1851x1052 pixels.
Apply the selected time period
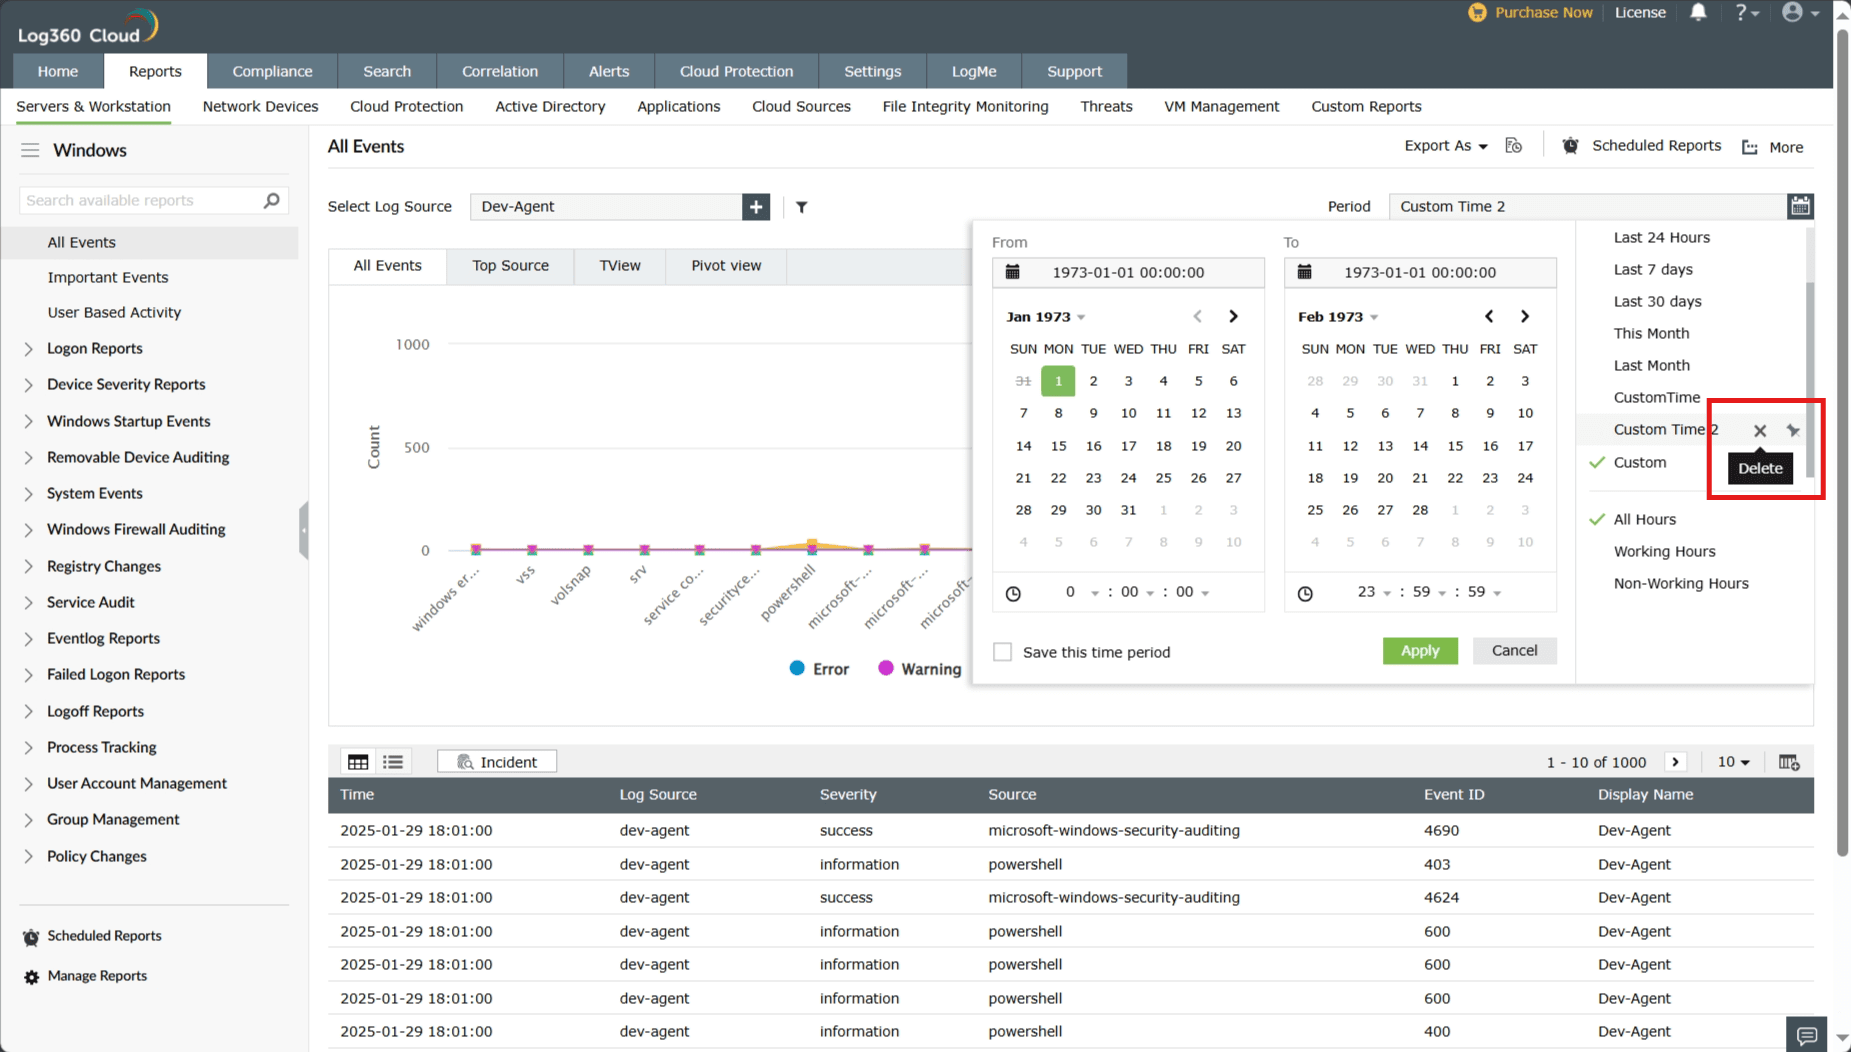[x=1420, y=651]
